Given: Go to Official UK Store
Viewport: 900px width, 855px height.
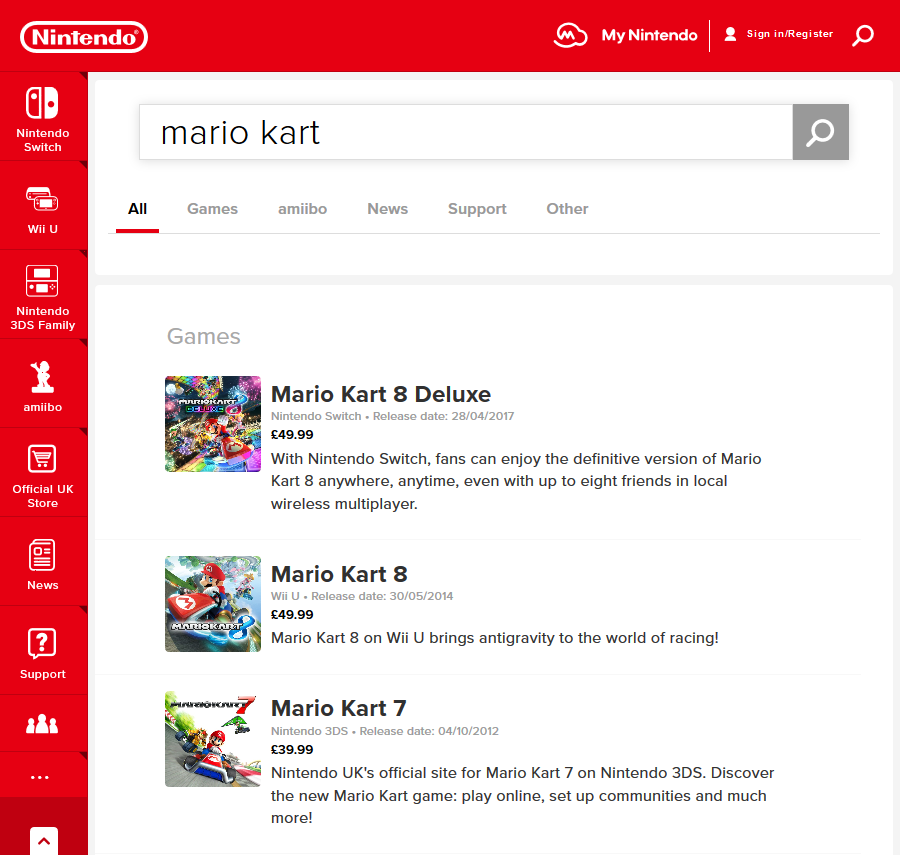Looking at the screenshot, I should (43, 474).
